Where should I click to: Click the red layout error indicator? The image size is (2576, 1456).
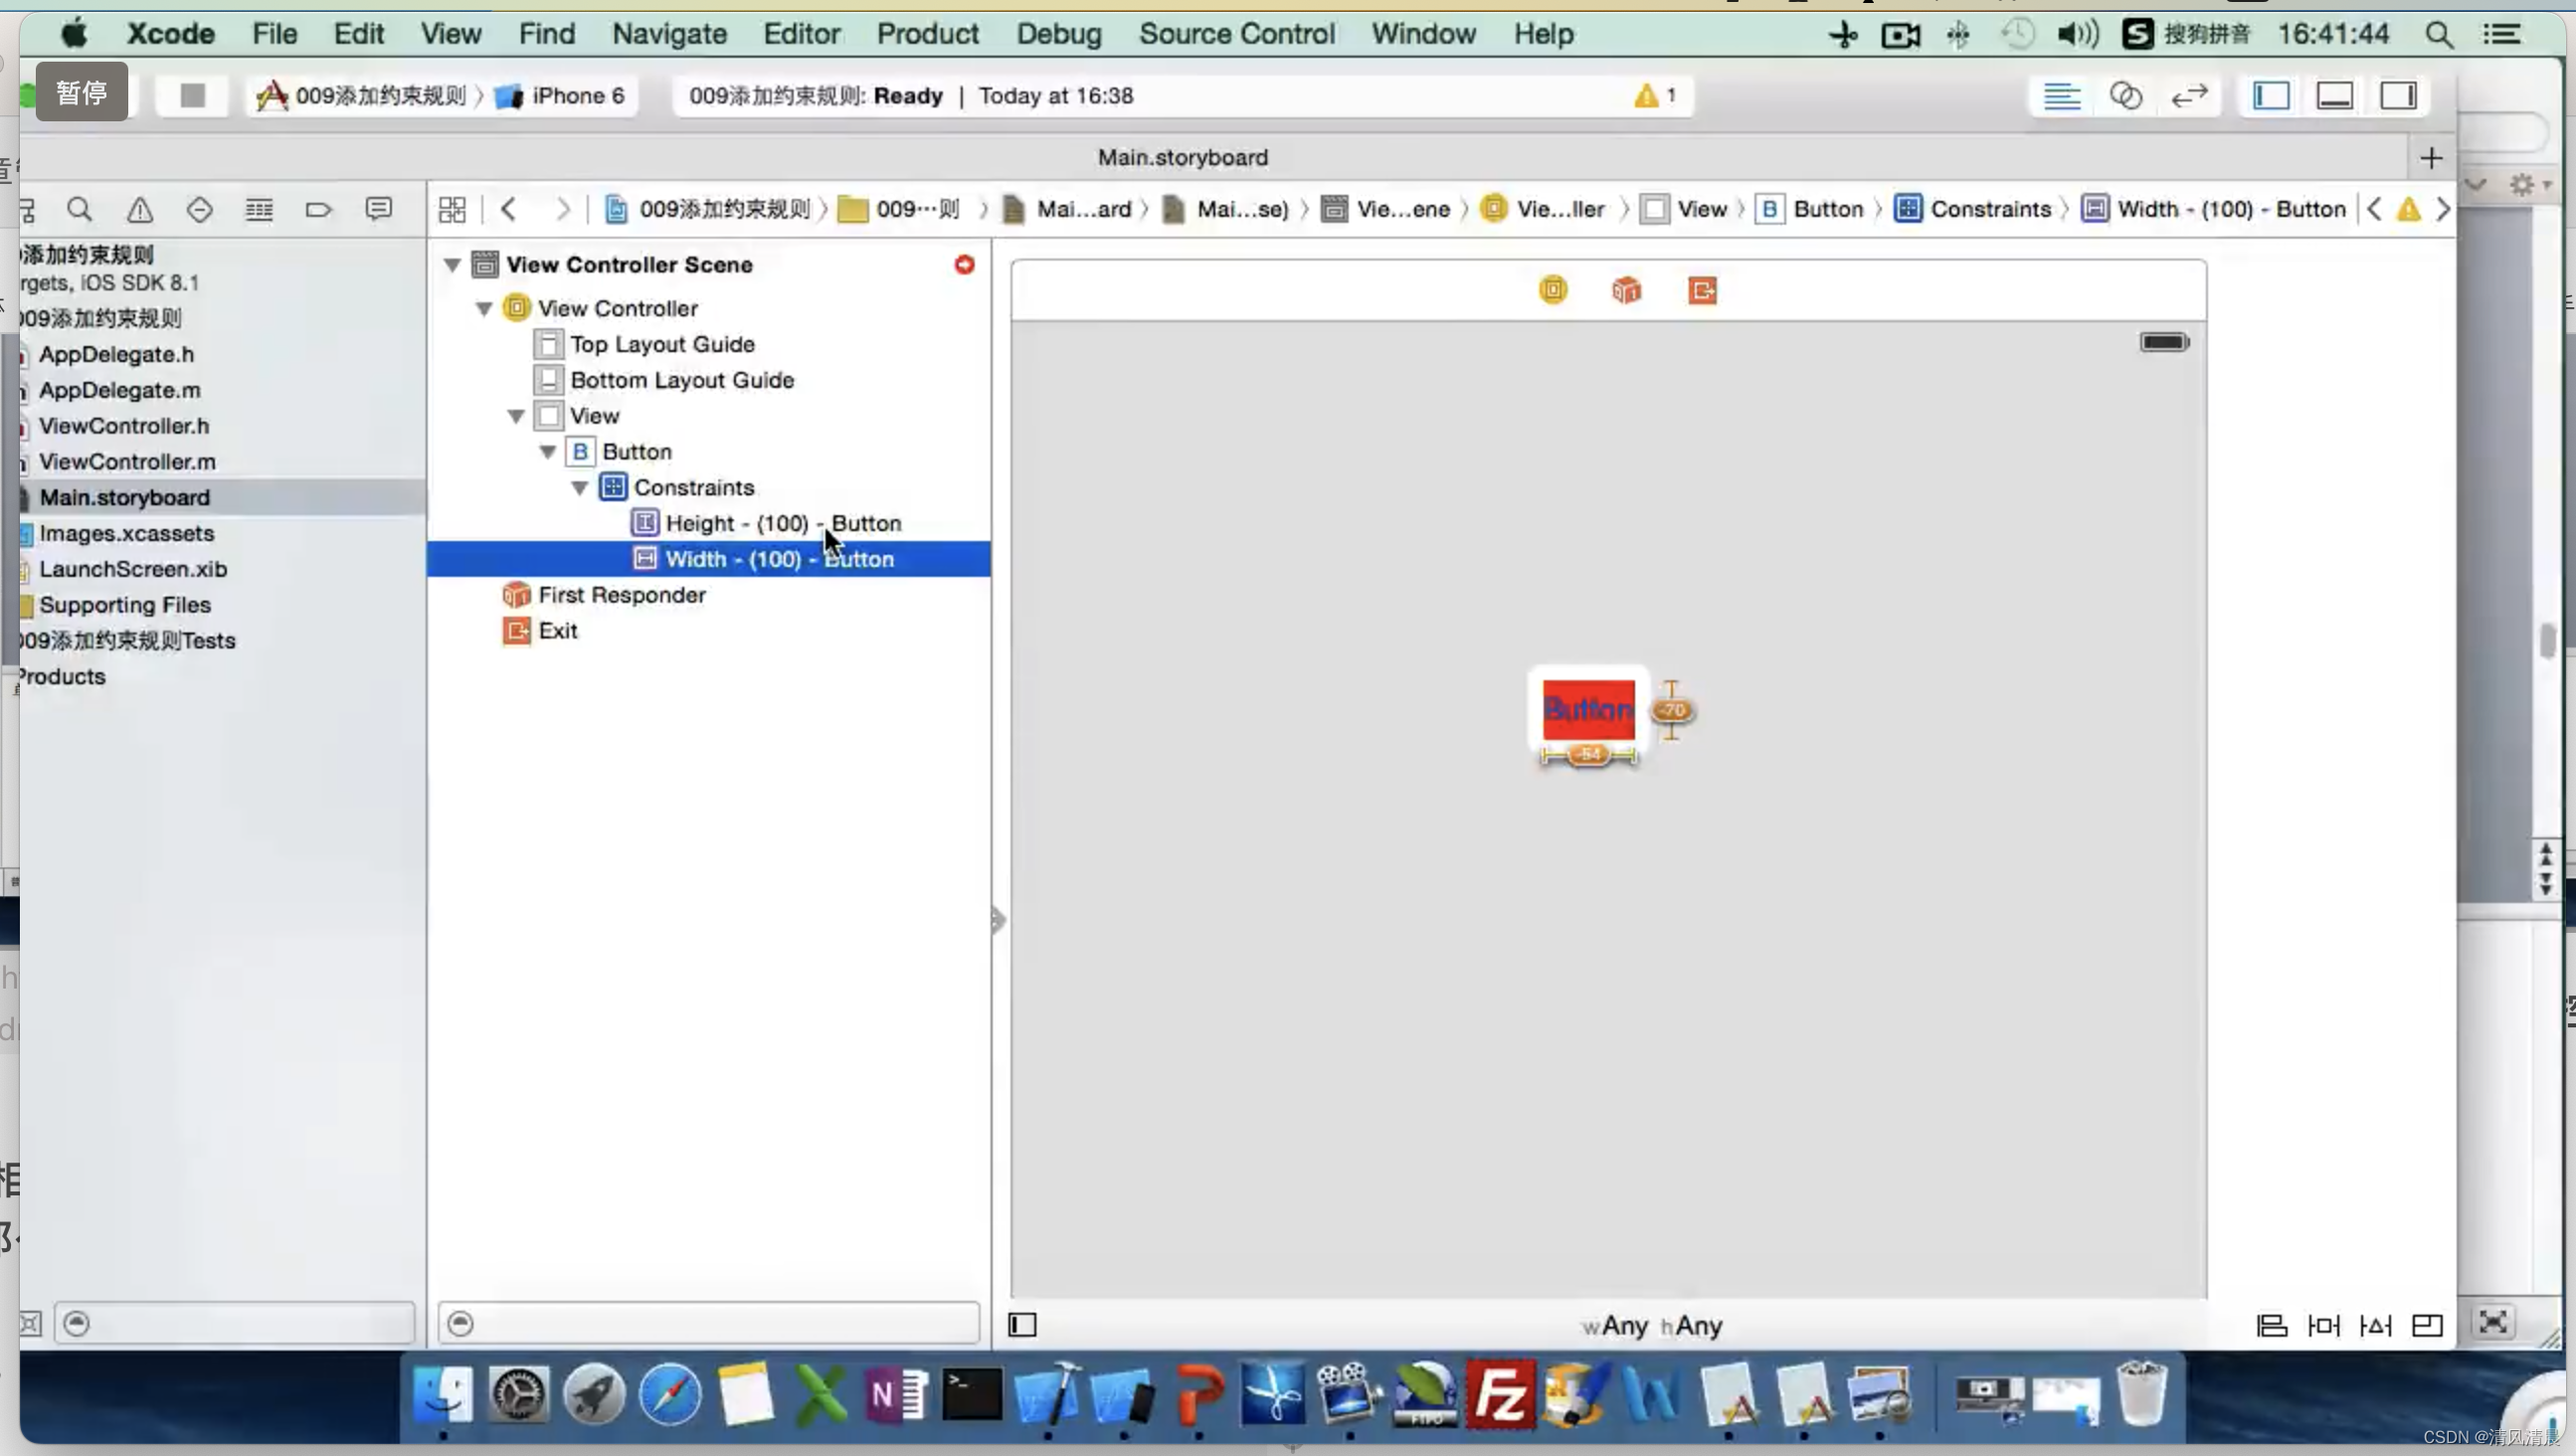click(x=964, y=265)
